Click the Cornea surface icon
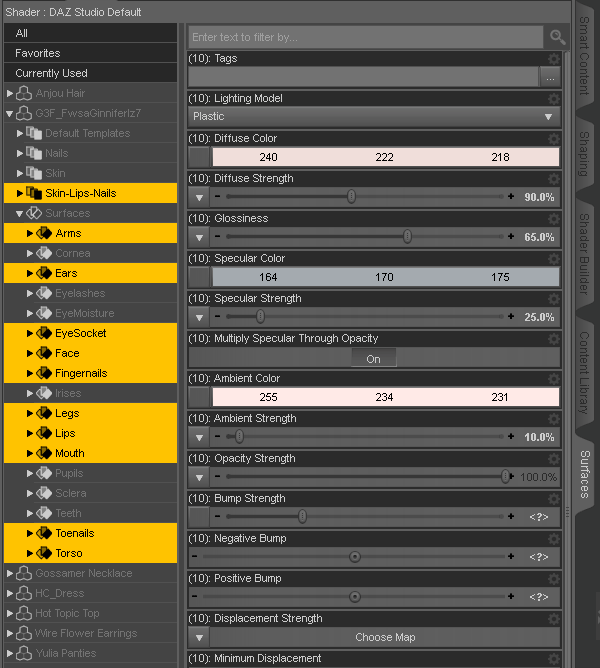 [x=44, y=253]
